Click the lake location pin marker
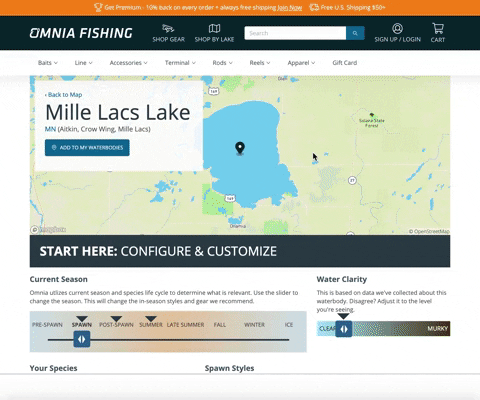Image resolution: width=480 pixels, height=400 pixels. point(240,148)
